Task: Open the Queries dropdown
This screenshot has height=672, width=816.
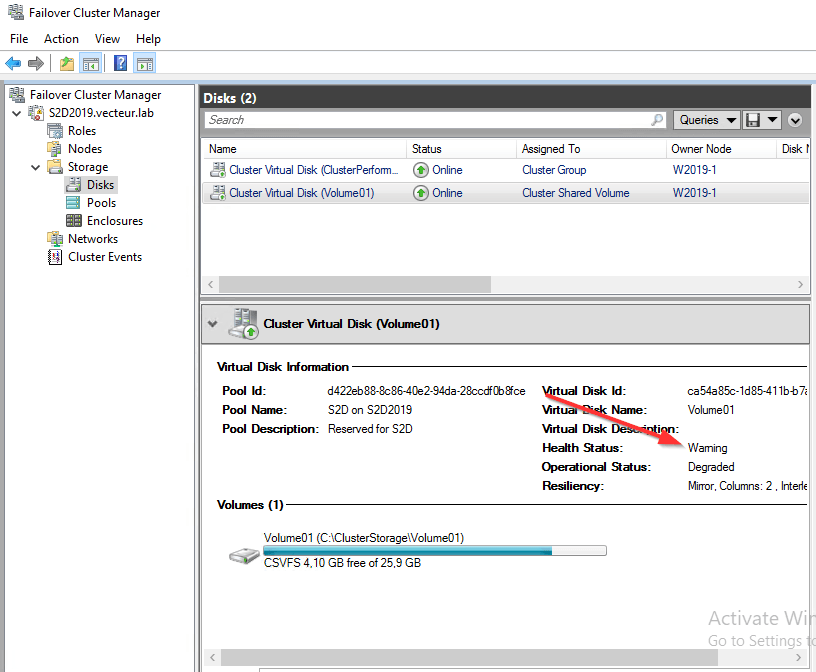Action: [x=706, y=120]
